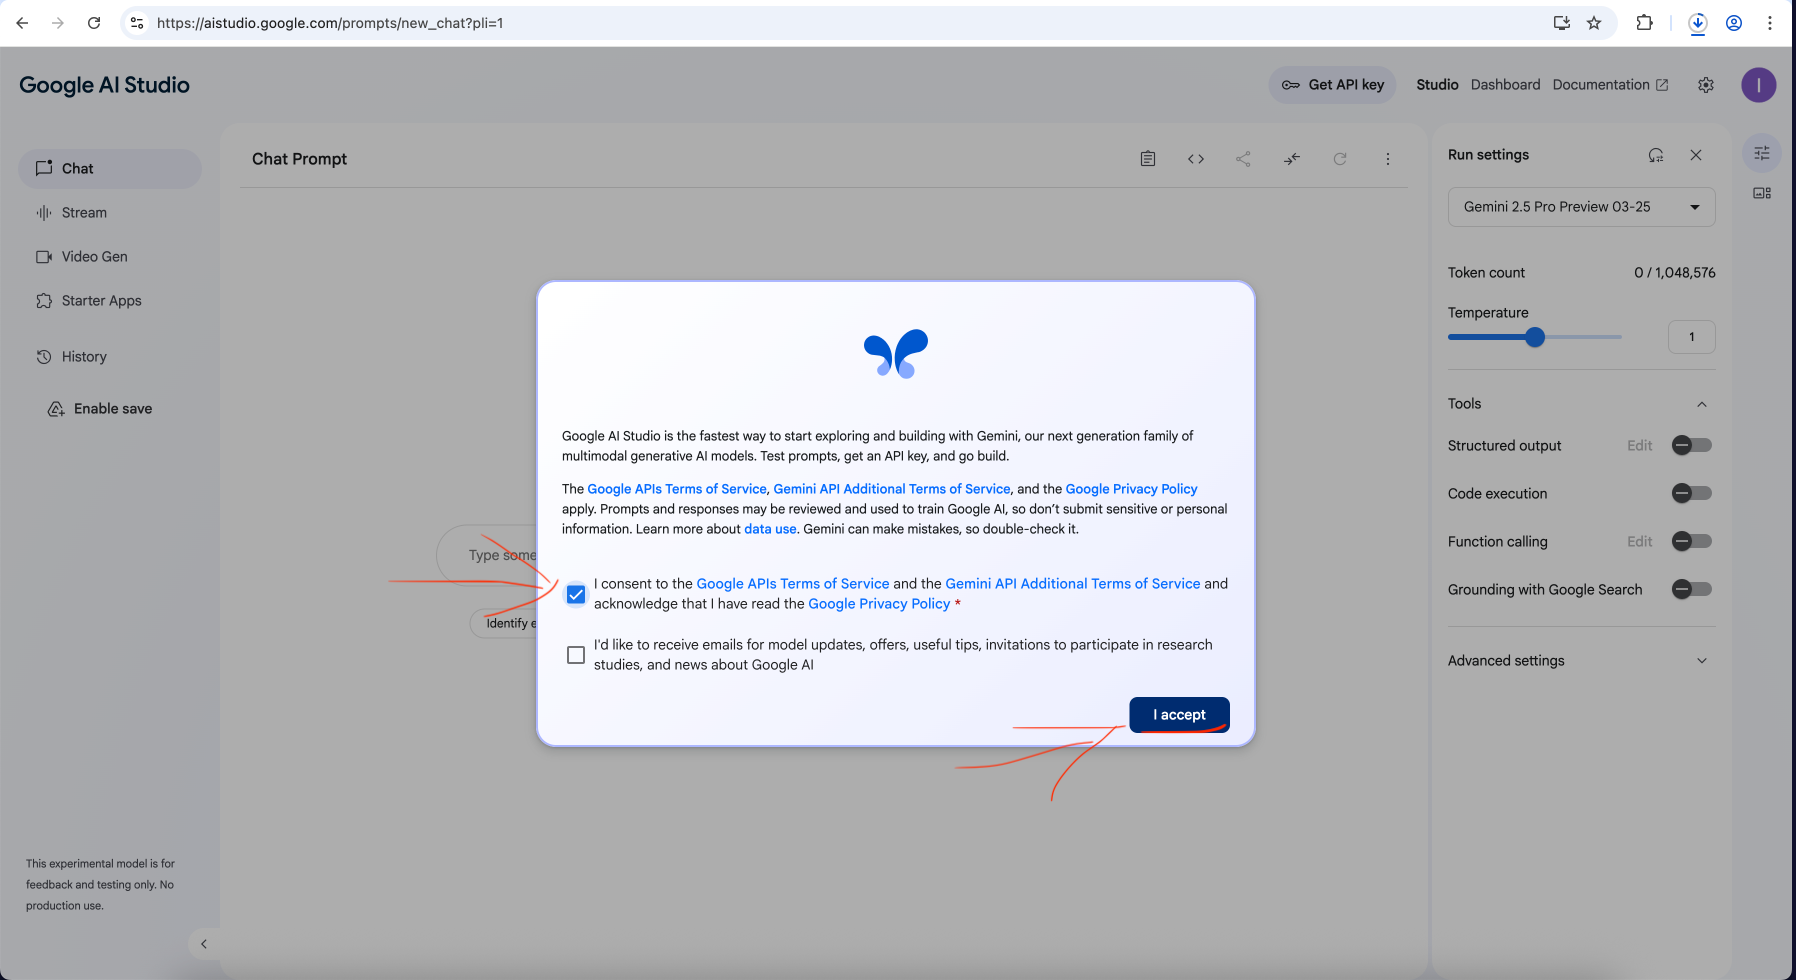
Task: Open the AI Studio settings gear
Action: point(1706,85)
